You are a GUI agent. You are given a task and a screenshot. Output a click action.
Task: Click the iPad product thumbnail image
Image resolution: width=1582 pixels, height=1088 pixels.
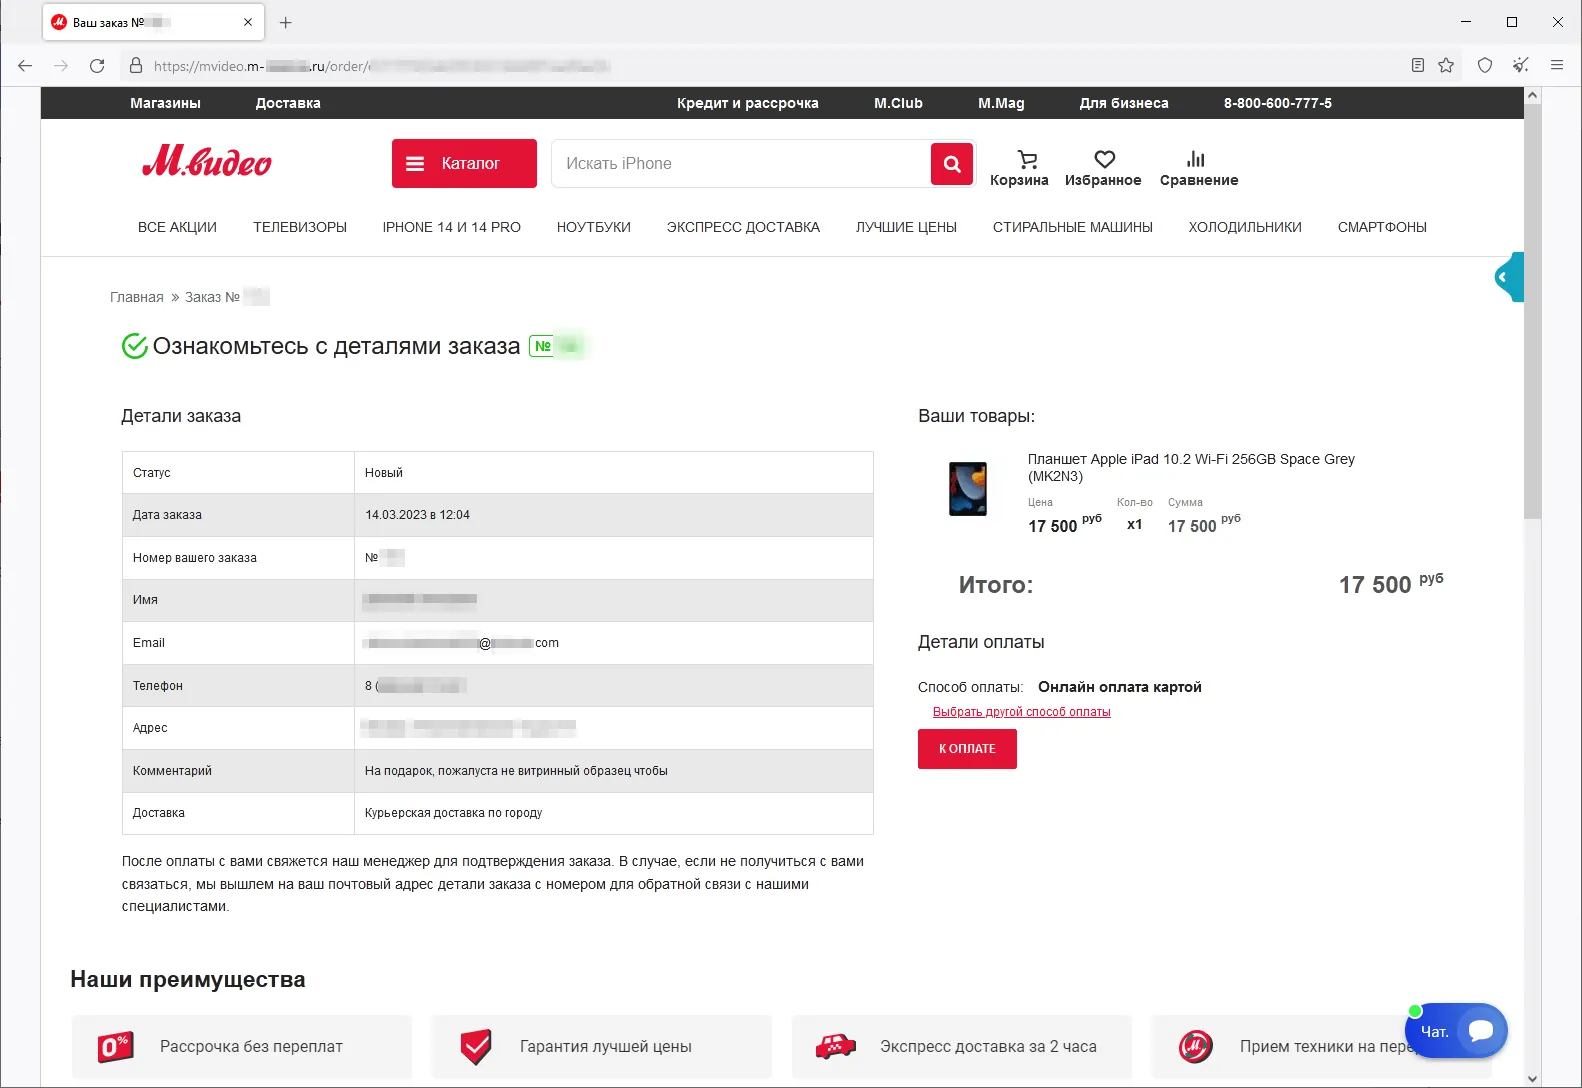967,488
